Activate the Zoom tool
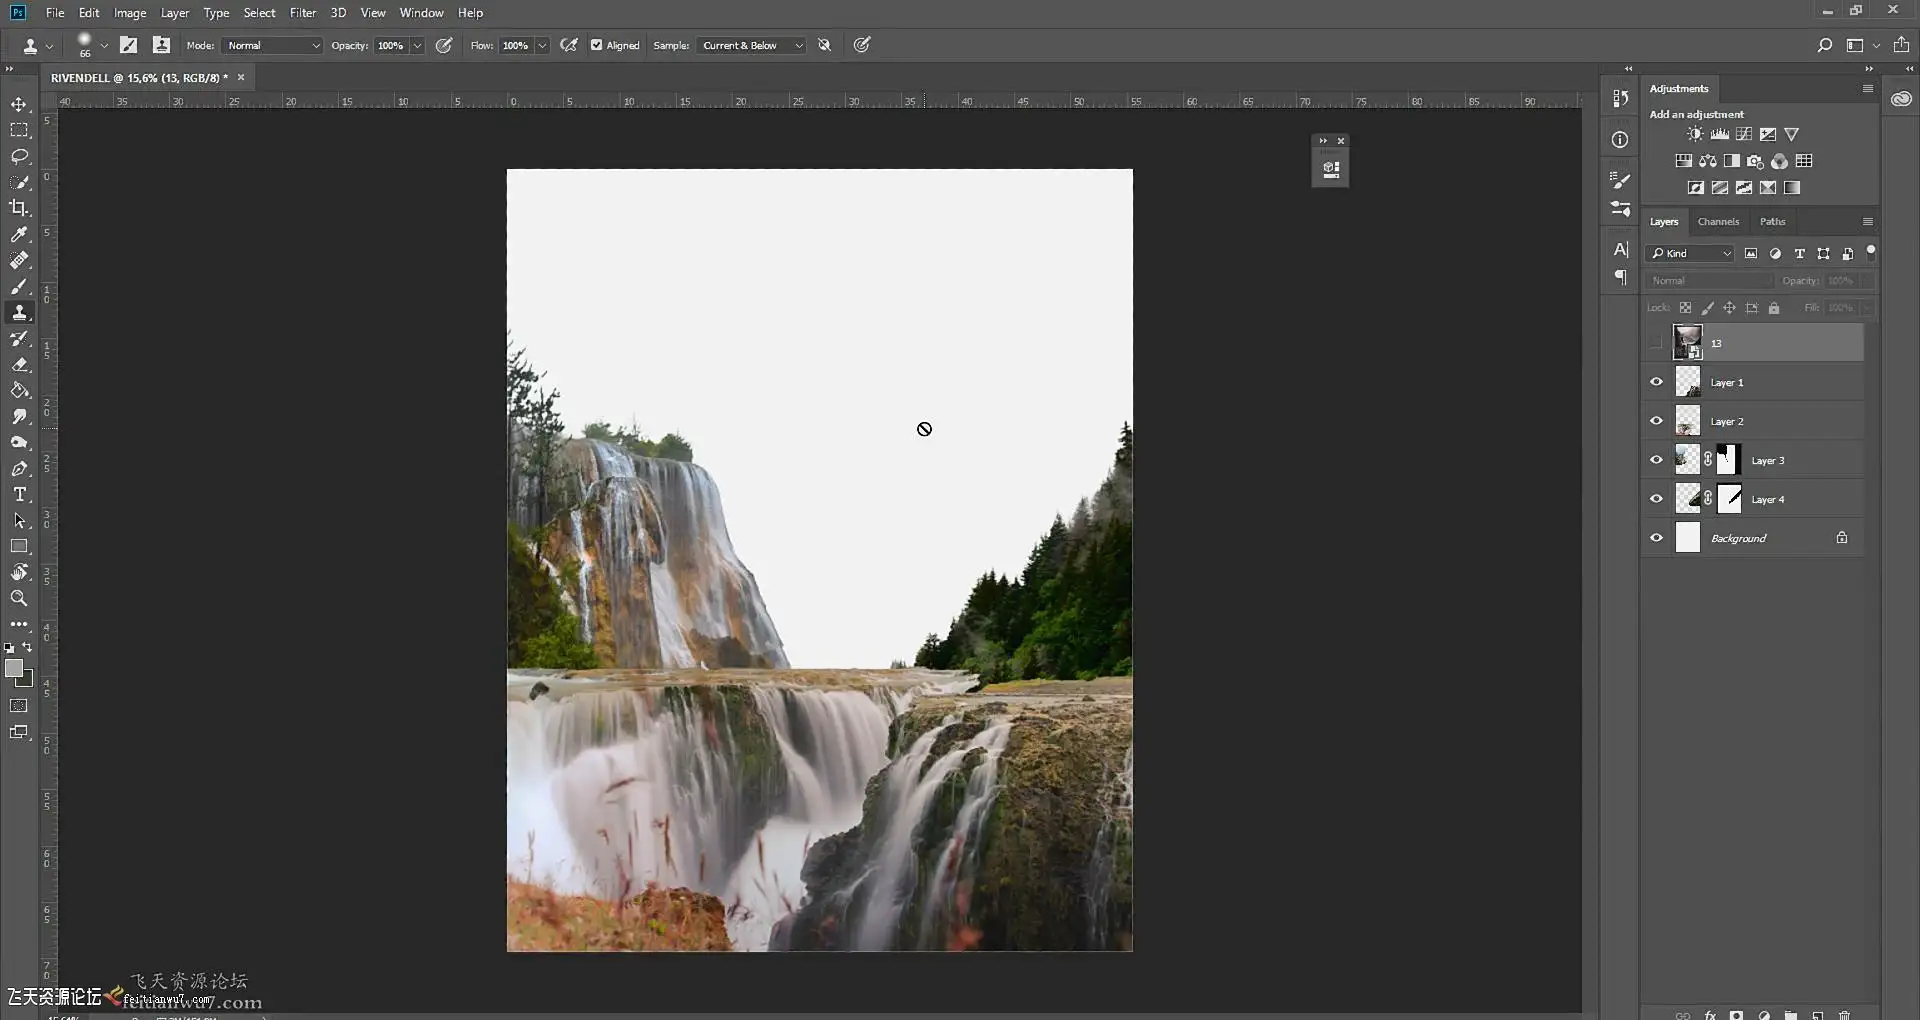The height and width of the screenshot is (1020, 1920). pos(19,598)
